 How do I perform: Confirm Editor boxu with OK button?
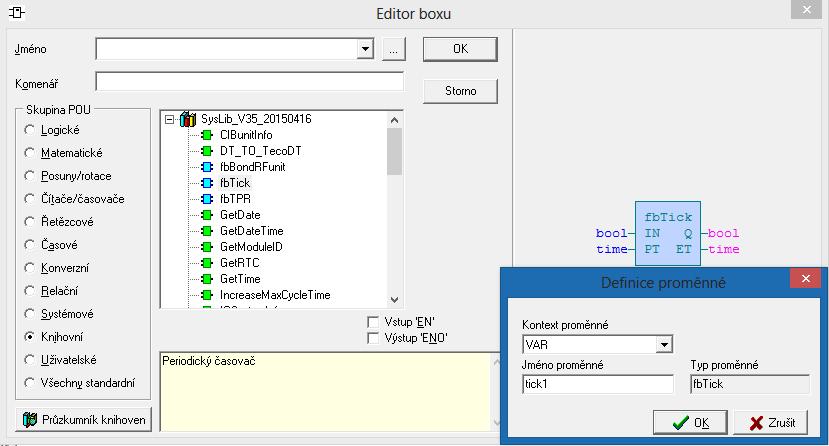460,49
